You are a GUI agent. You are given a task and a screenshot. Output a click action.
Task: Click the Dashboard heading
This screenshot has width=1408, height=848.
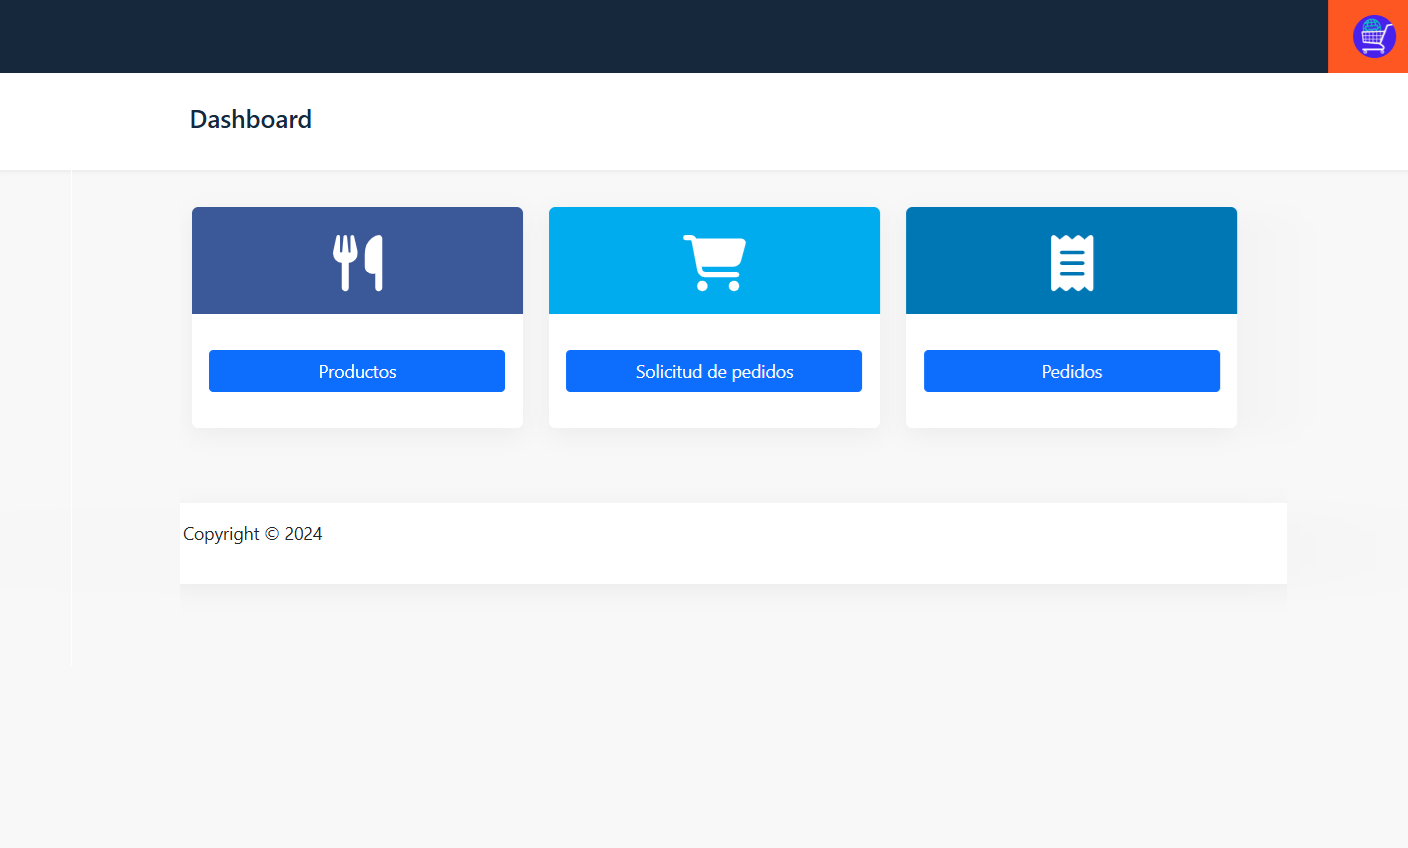[x=251, y=119]
